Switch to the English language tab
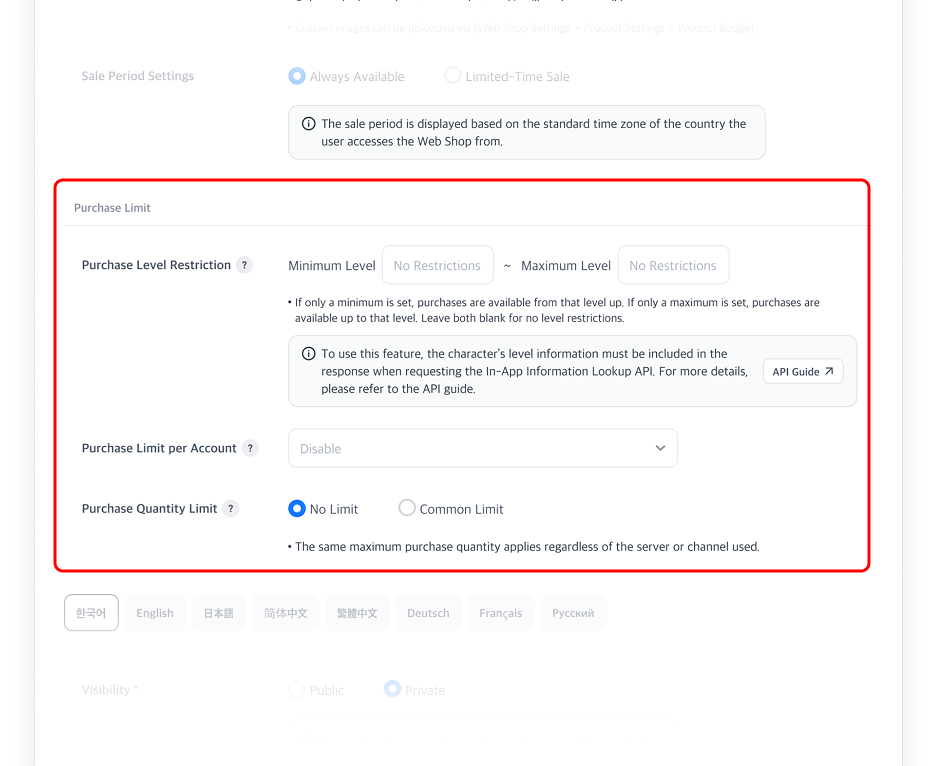This screenshot has width=931, height=766. (x=155, y=613)
